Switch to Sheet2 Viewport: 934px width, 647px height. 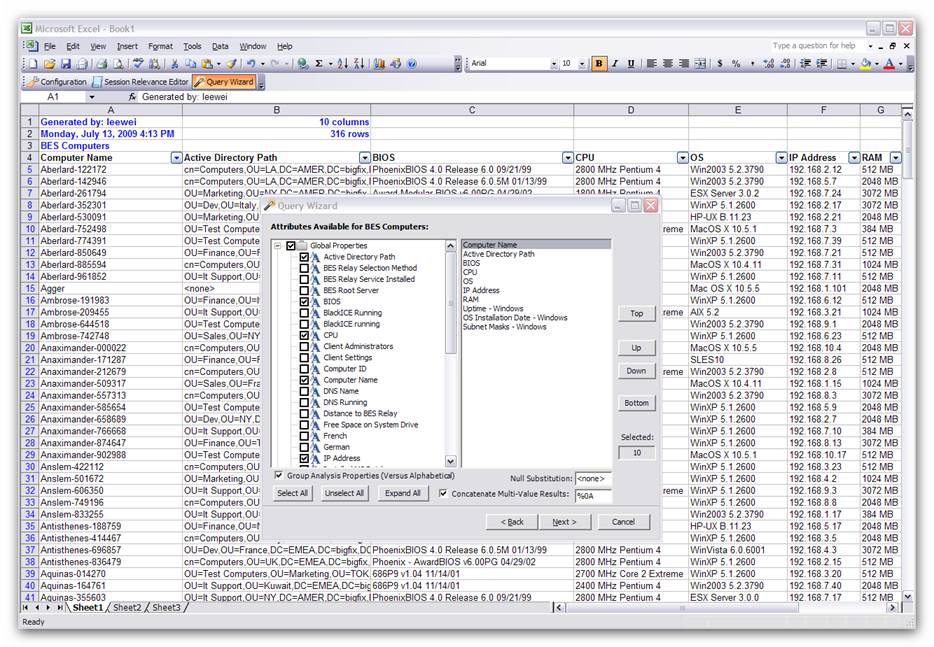(128, 607)
